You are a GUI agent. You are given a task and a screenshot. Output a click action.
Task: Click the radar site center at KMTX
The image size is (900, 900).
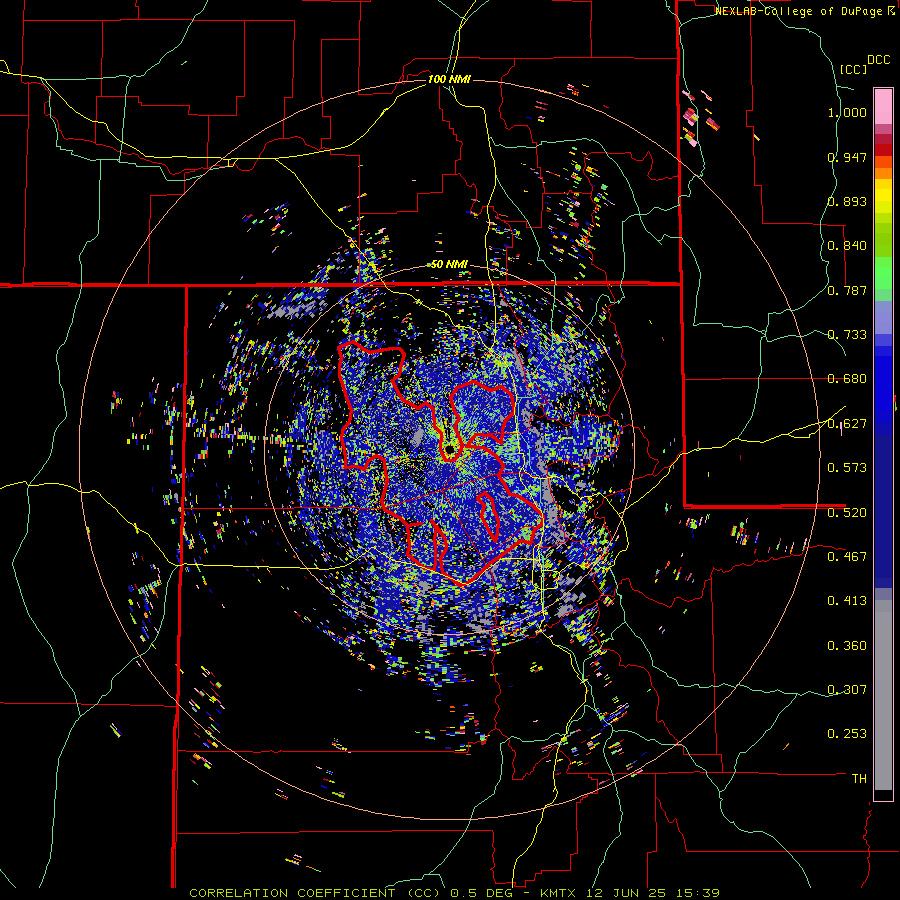[449, 449]
